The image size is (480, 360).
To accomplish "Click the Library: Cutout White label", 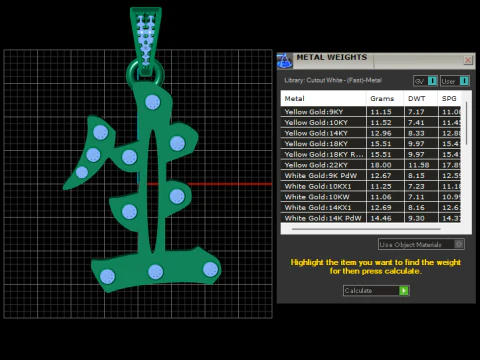I will [333, 80].
